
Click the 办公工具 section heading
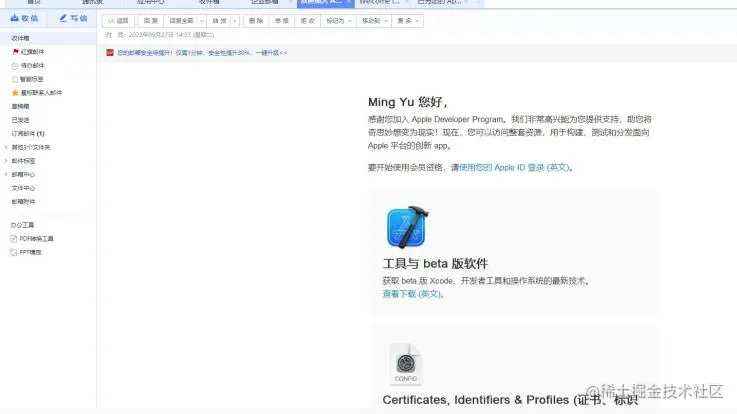22,225
